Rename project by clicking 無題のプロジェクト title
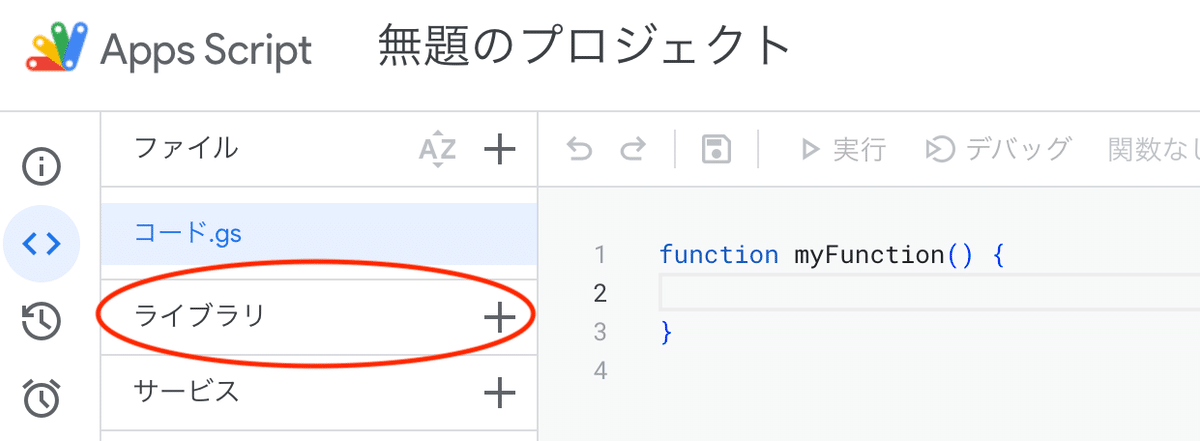The width and height of the screenshot is (1200, 441). click(585, 47)
